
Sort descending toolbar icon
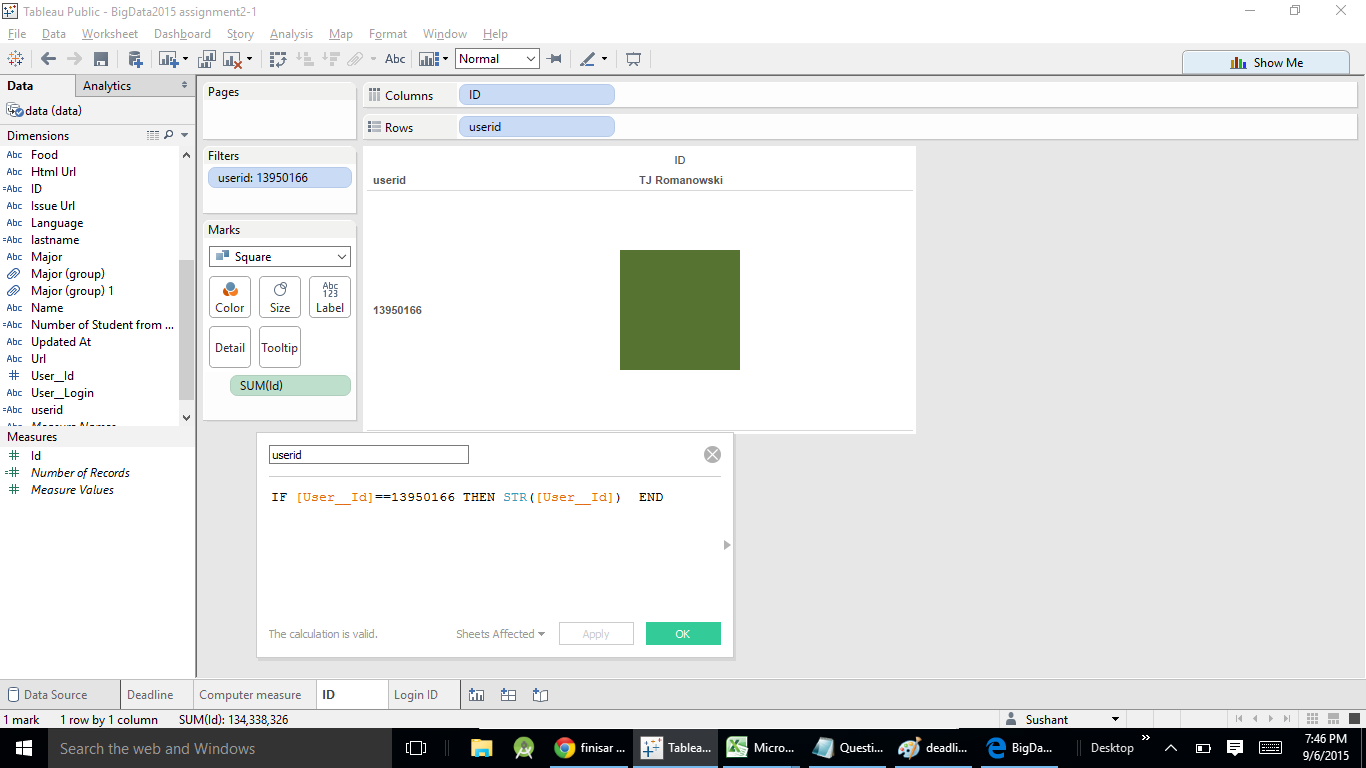coord(330,59)
